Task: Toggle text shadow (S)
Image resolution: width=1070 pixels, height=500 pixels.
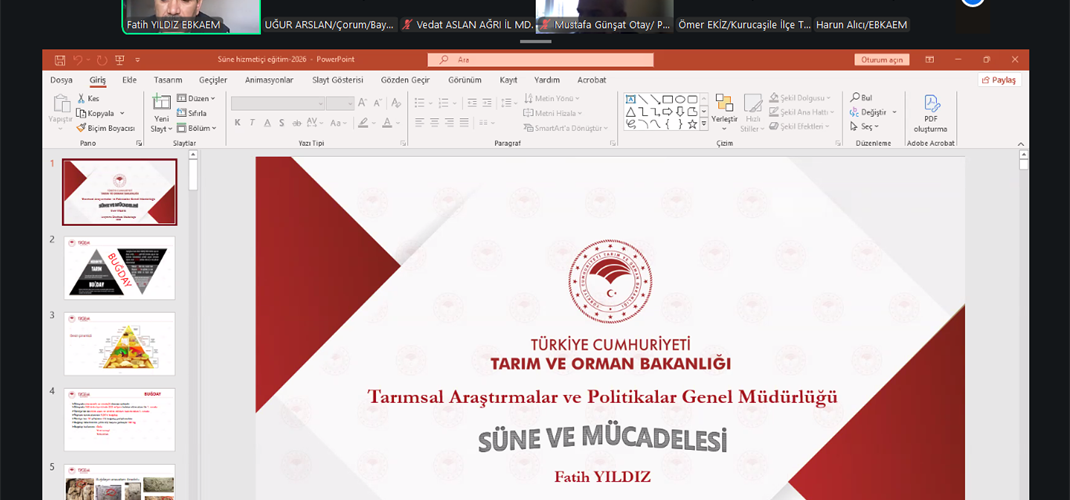Action: coord(281,123)
